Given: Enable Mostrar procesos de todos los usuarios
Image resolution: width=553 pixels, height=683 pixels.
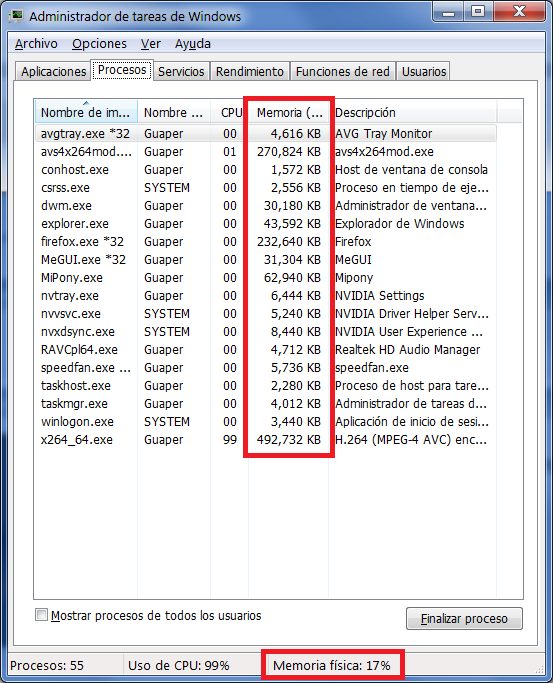Looking at the screenshot, I should click(x=41, y=615).
